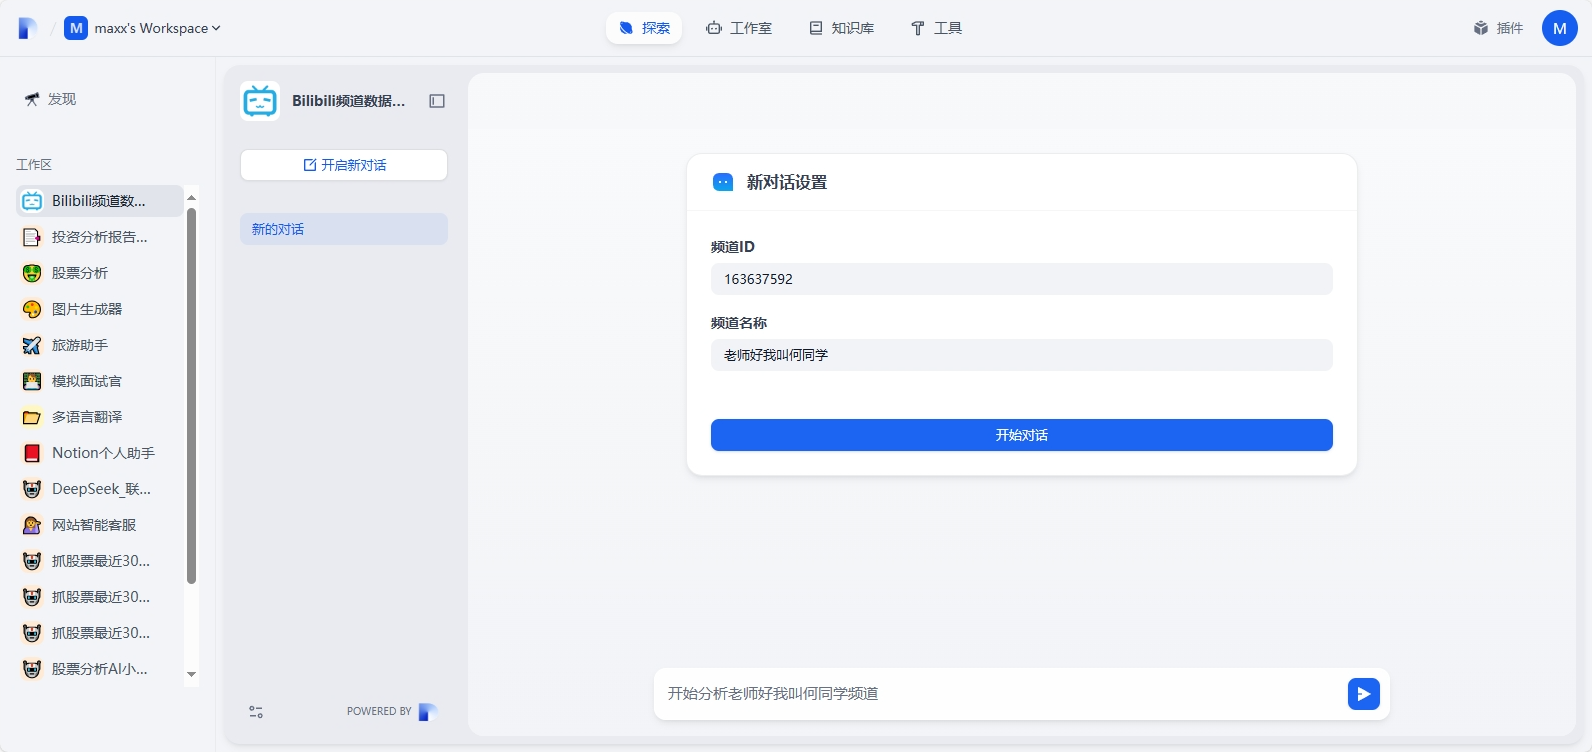1592x752 pixels.
Task: Click the Dify logo in the header
Action: tap(28, 28)
